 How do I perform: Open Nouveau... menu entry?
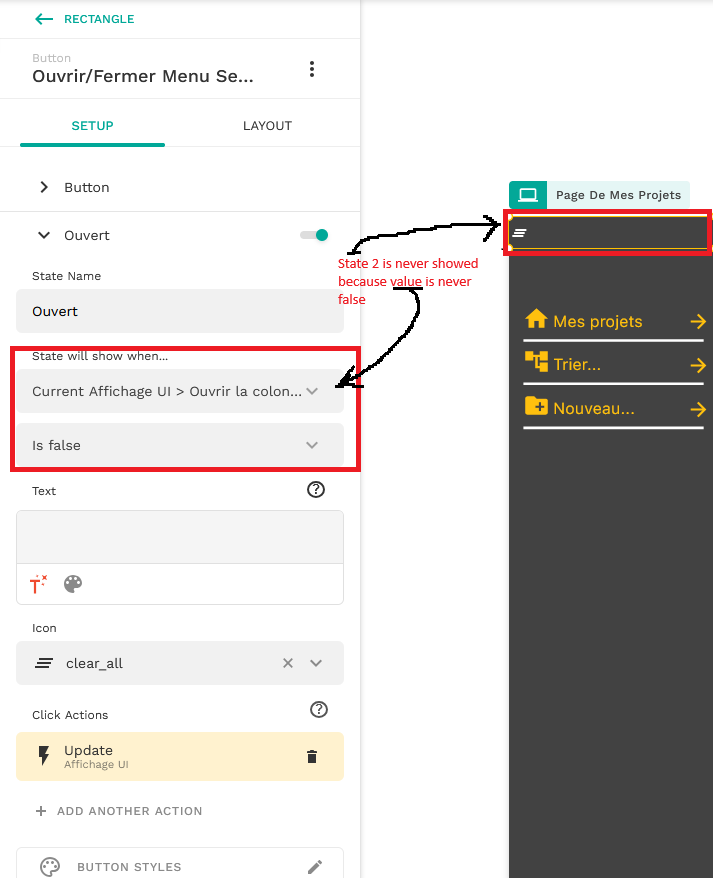click(594, 409)
